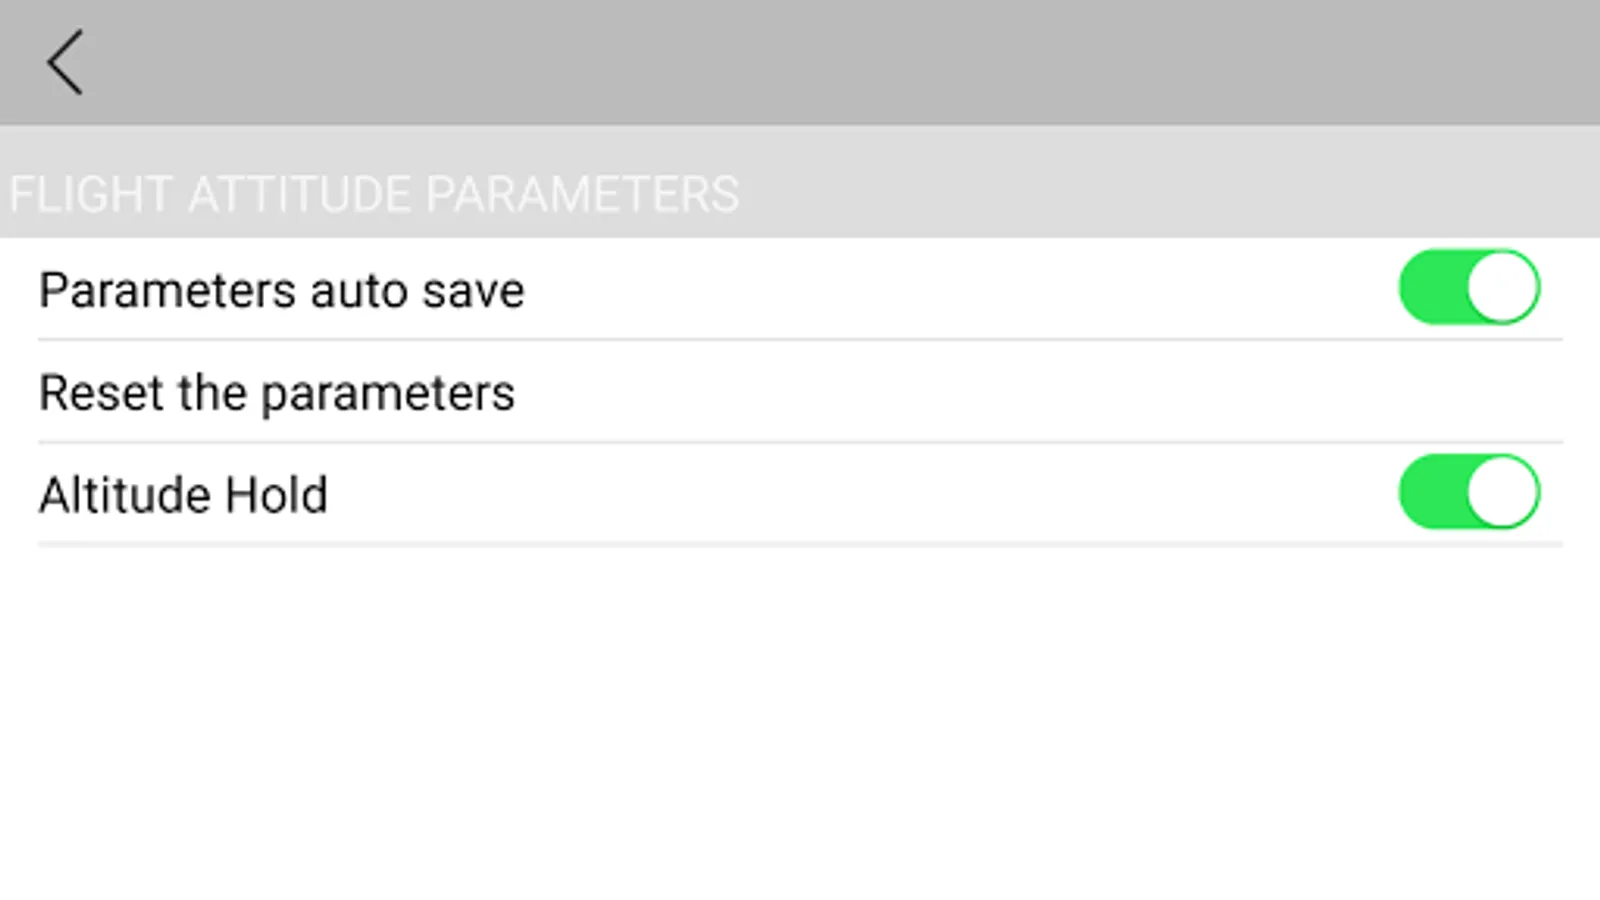Disable the Parameters auto save toggle
This screenshot has width=1600, height=900.
(x=1469, y=288)
